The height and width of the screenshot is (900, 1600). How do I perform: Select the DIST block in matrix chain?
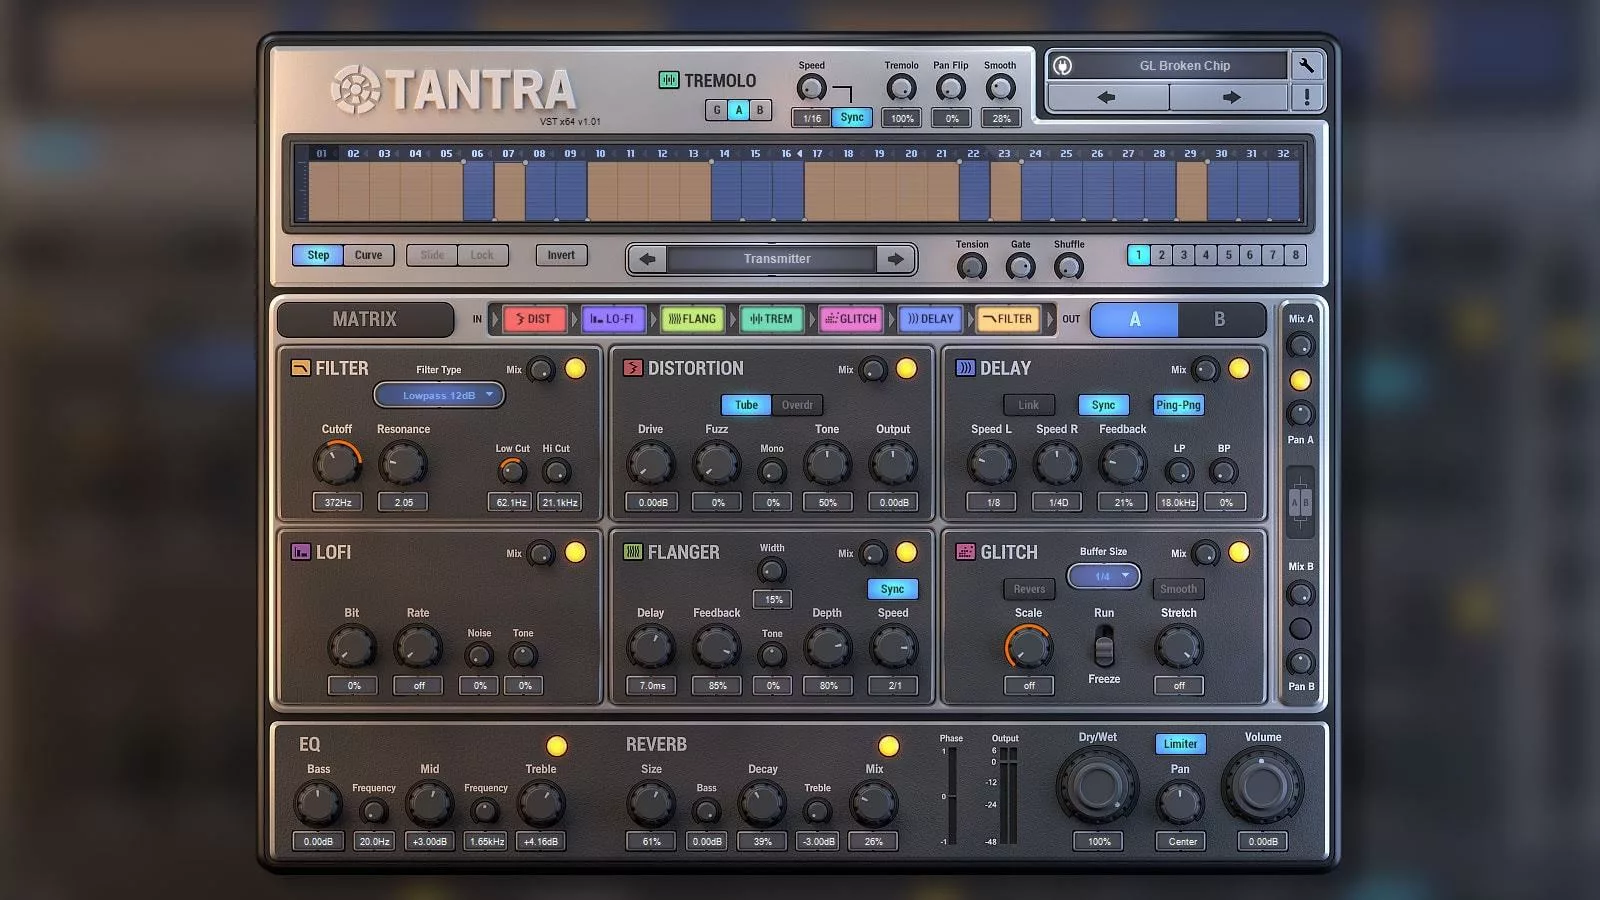pos(534,319)
